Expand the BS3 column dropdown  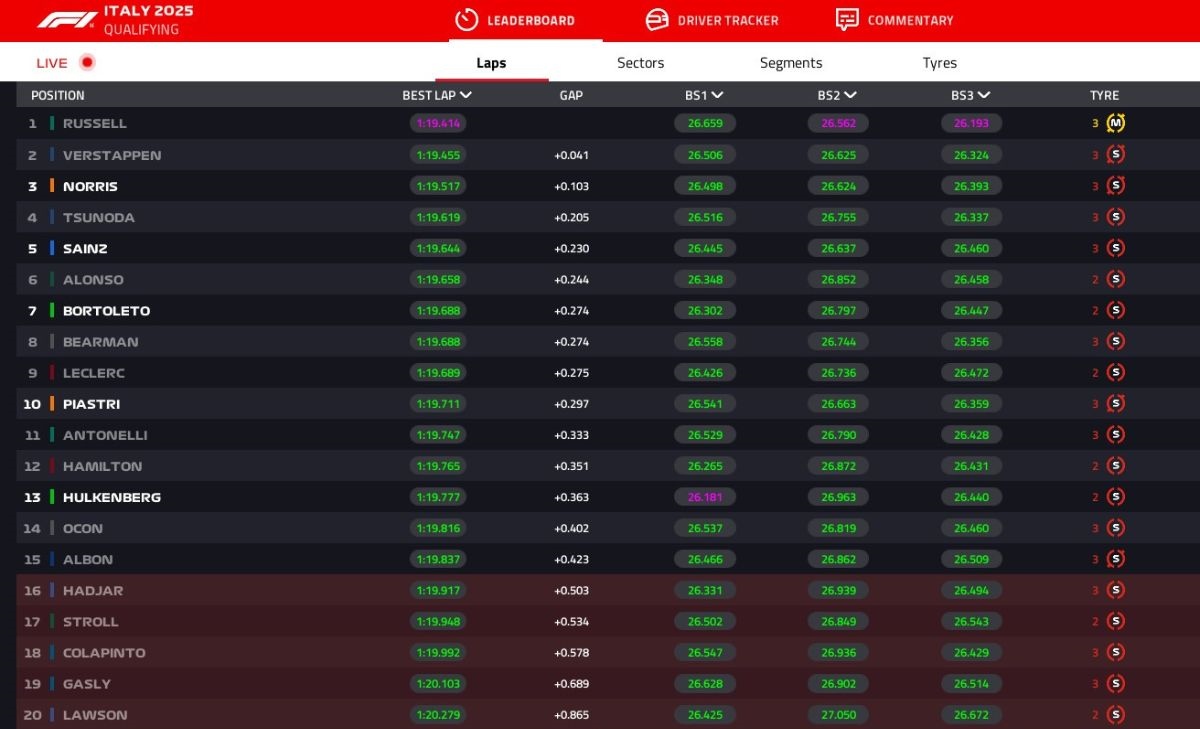pos(984,96)
